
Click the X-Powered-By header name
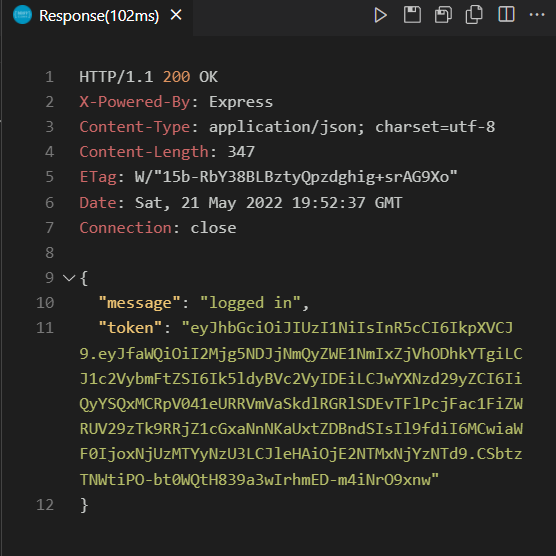(x=135, y=102)
